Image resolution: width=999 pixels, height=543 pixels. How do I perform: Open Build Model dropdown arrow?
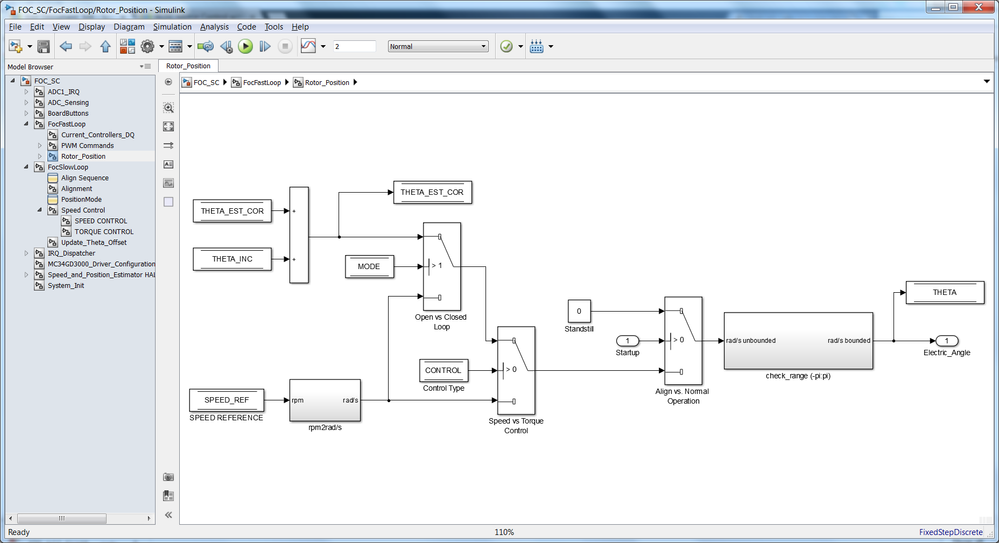coord(550,47)
